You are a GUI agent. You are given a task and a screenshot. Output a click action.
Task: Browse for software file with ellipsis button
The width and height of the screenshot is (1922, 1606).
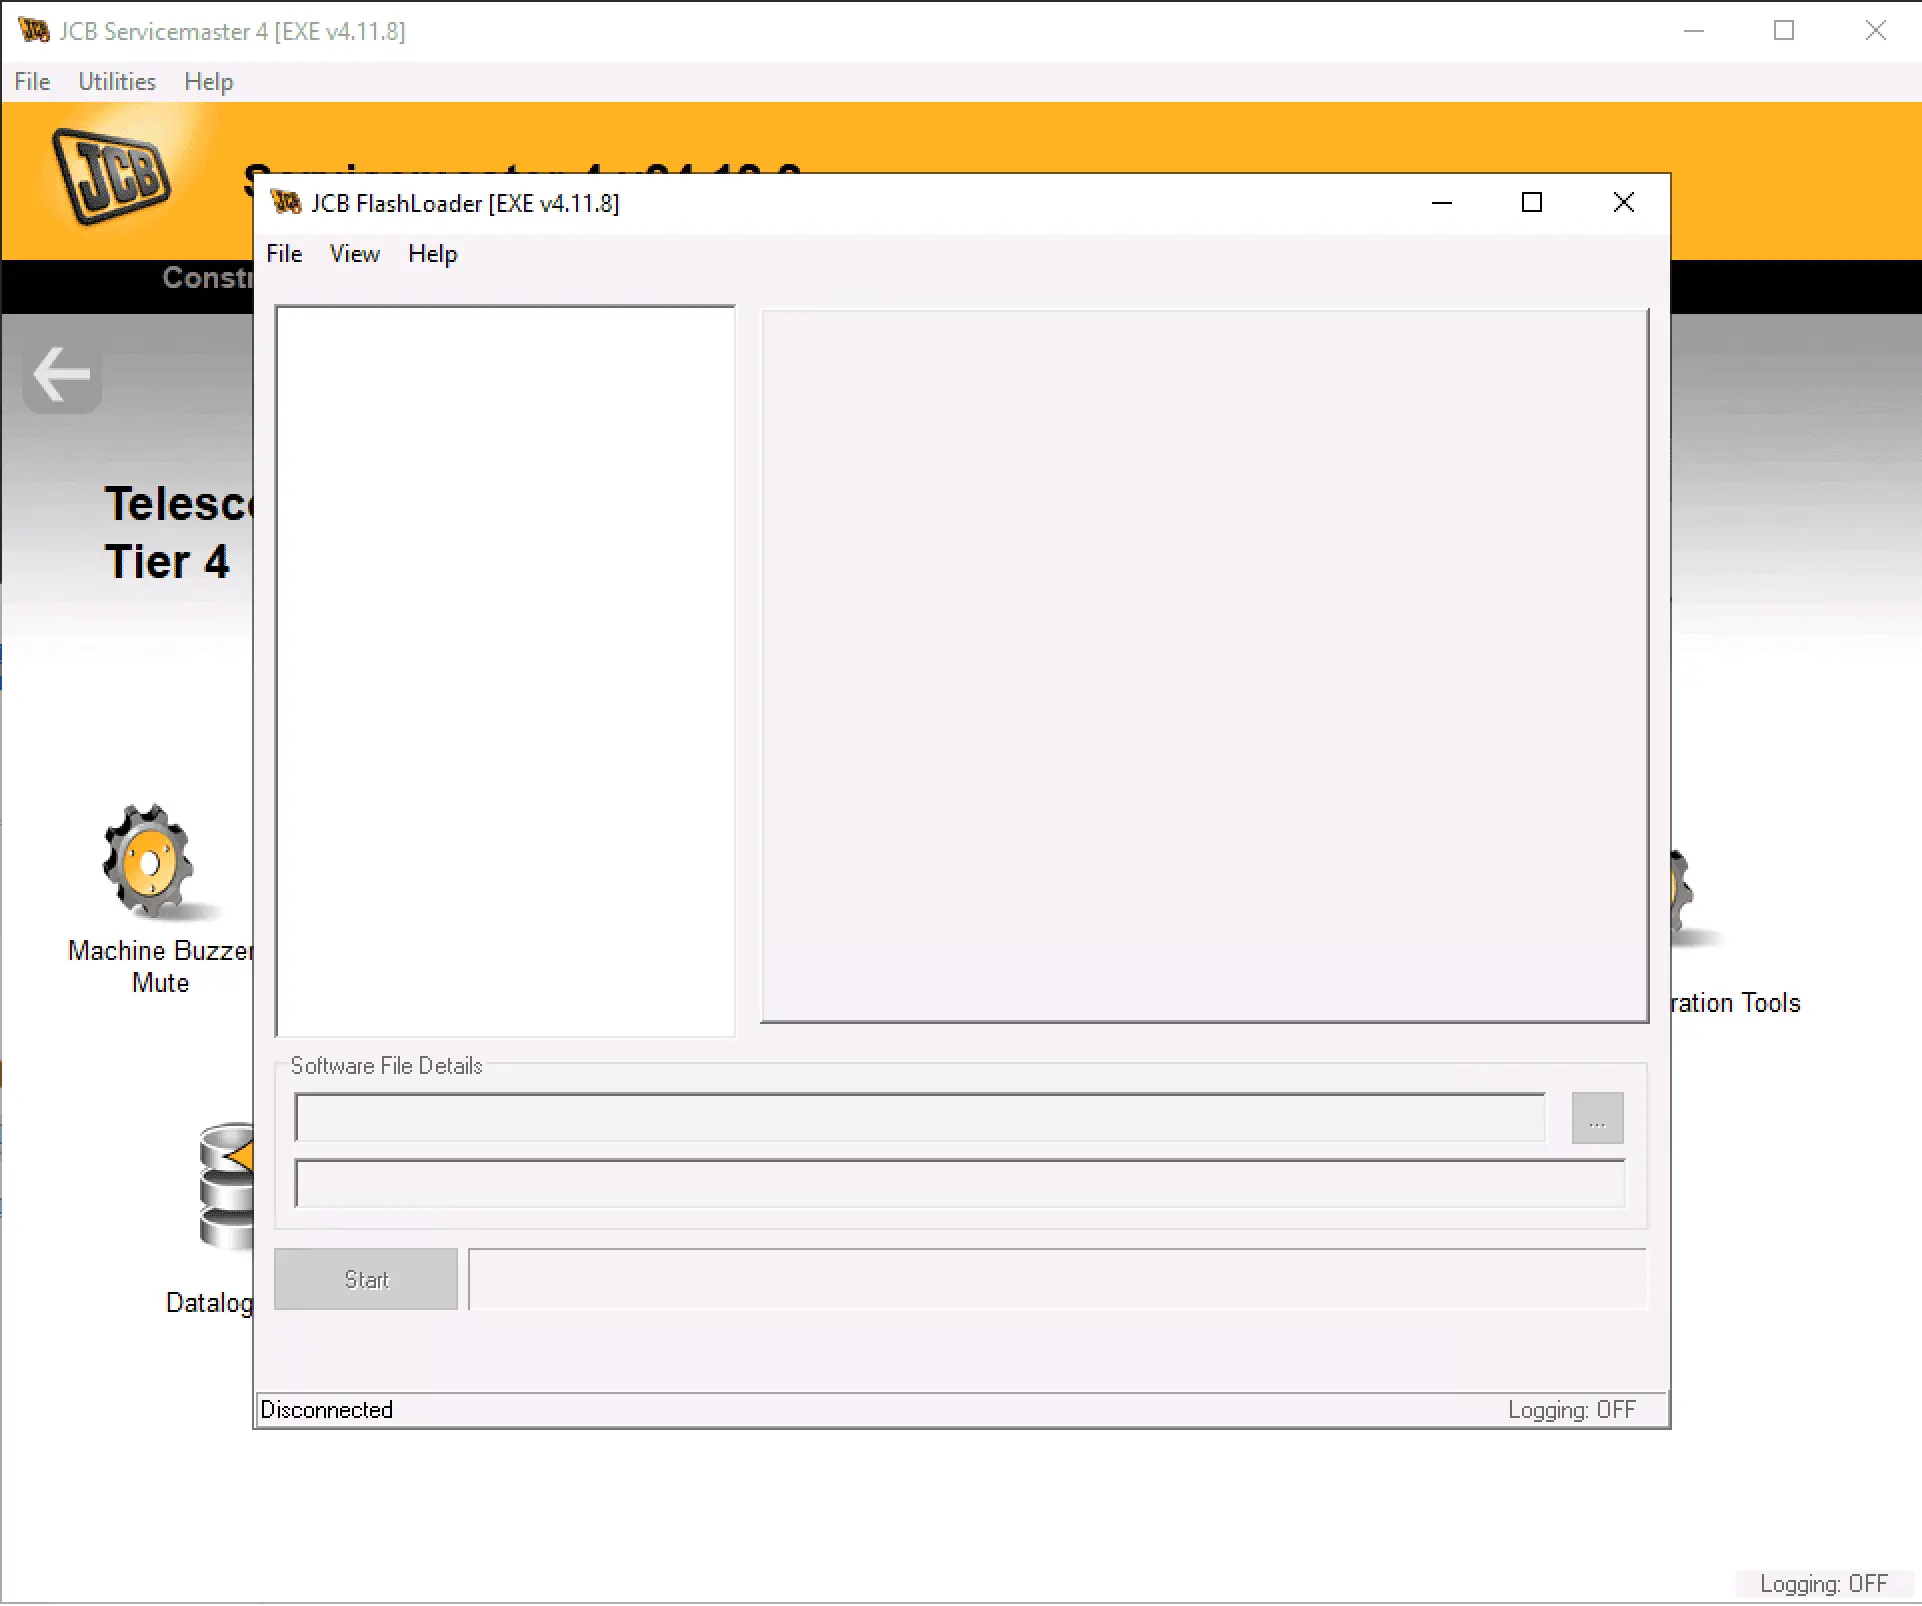click(x=1597, y=1118)
